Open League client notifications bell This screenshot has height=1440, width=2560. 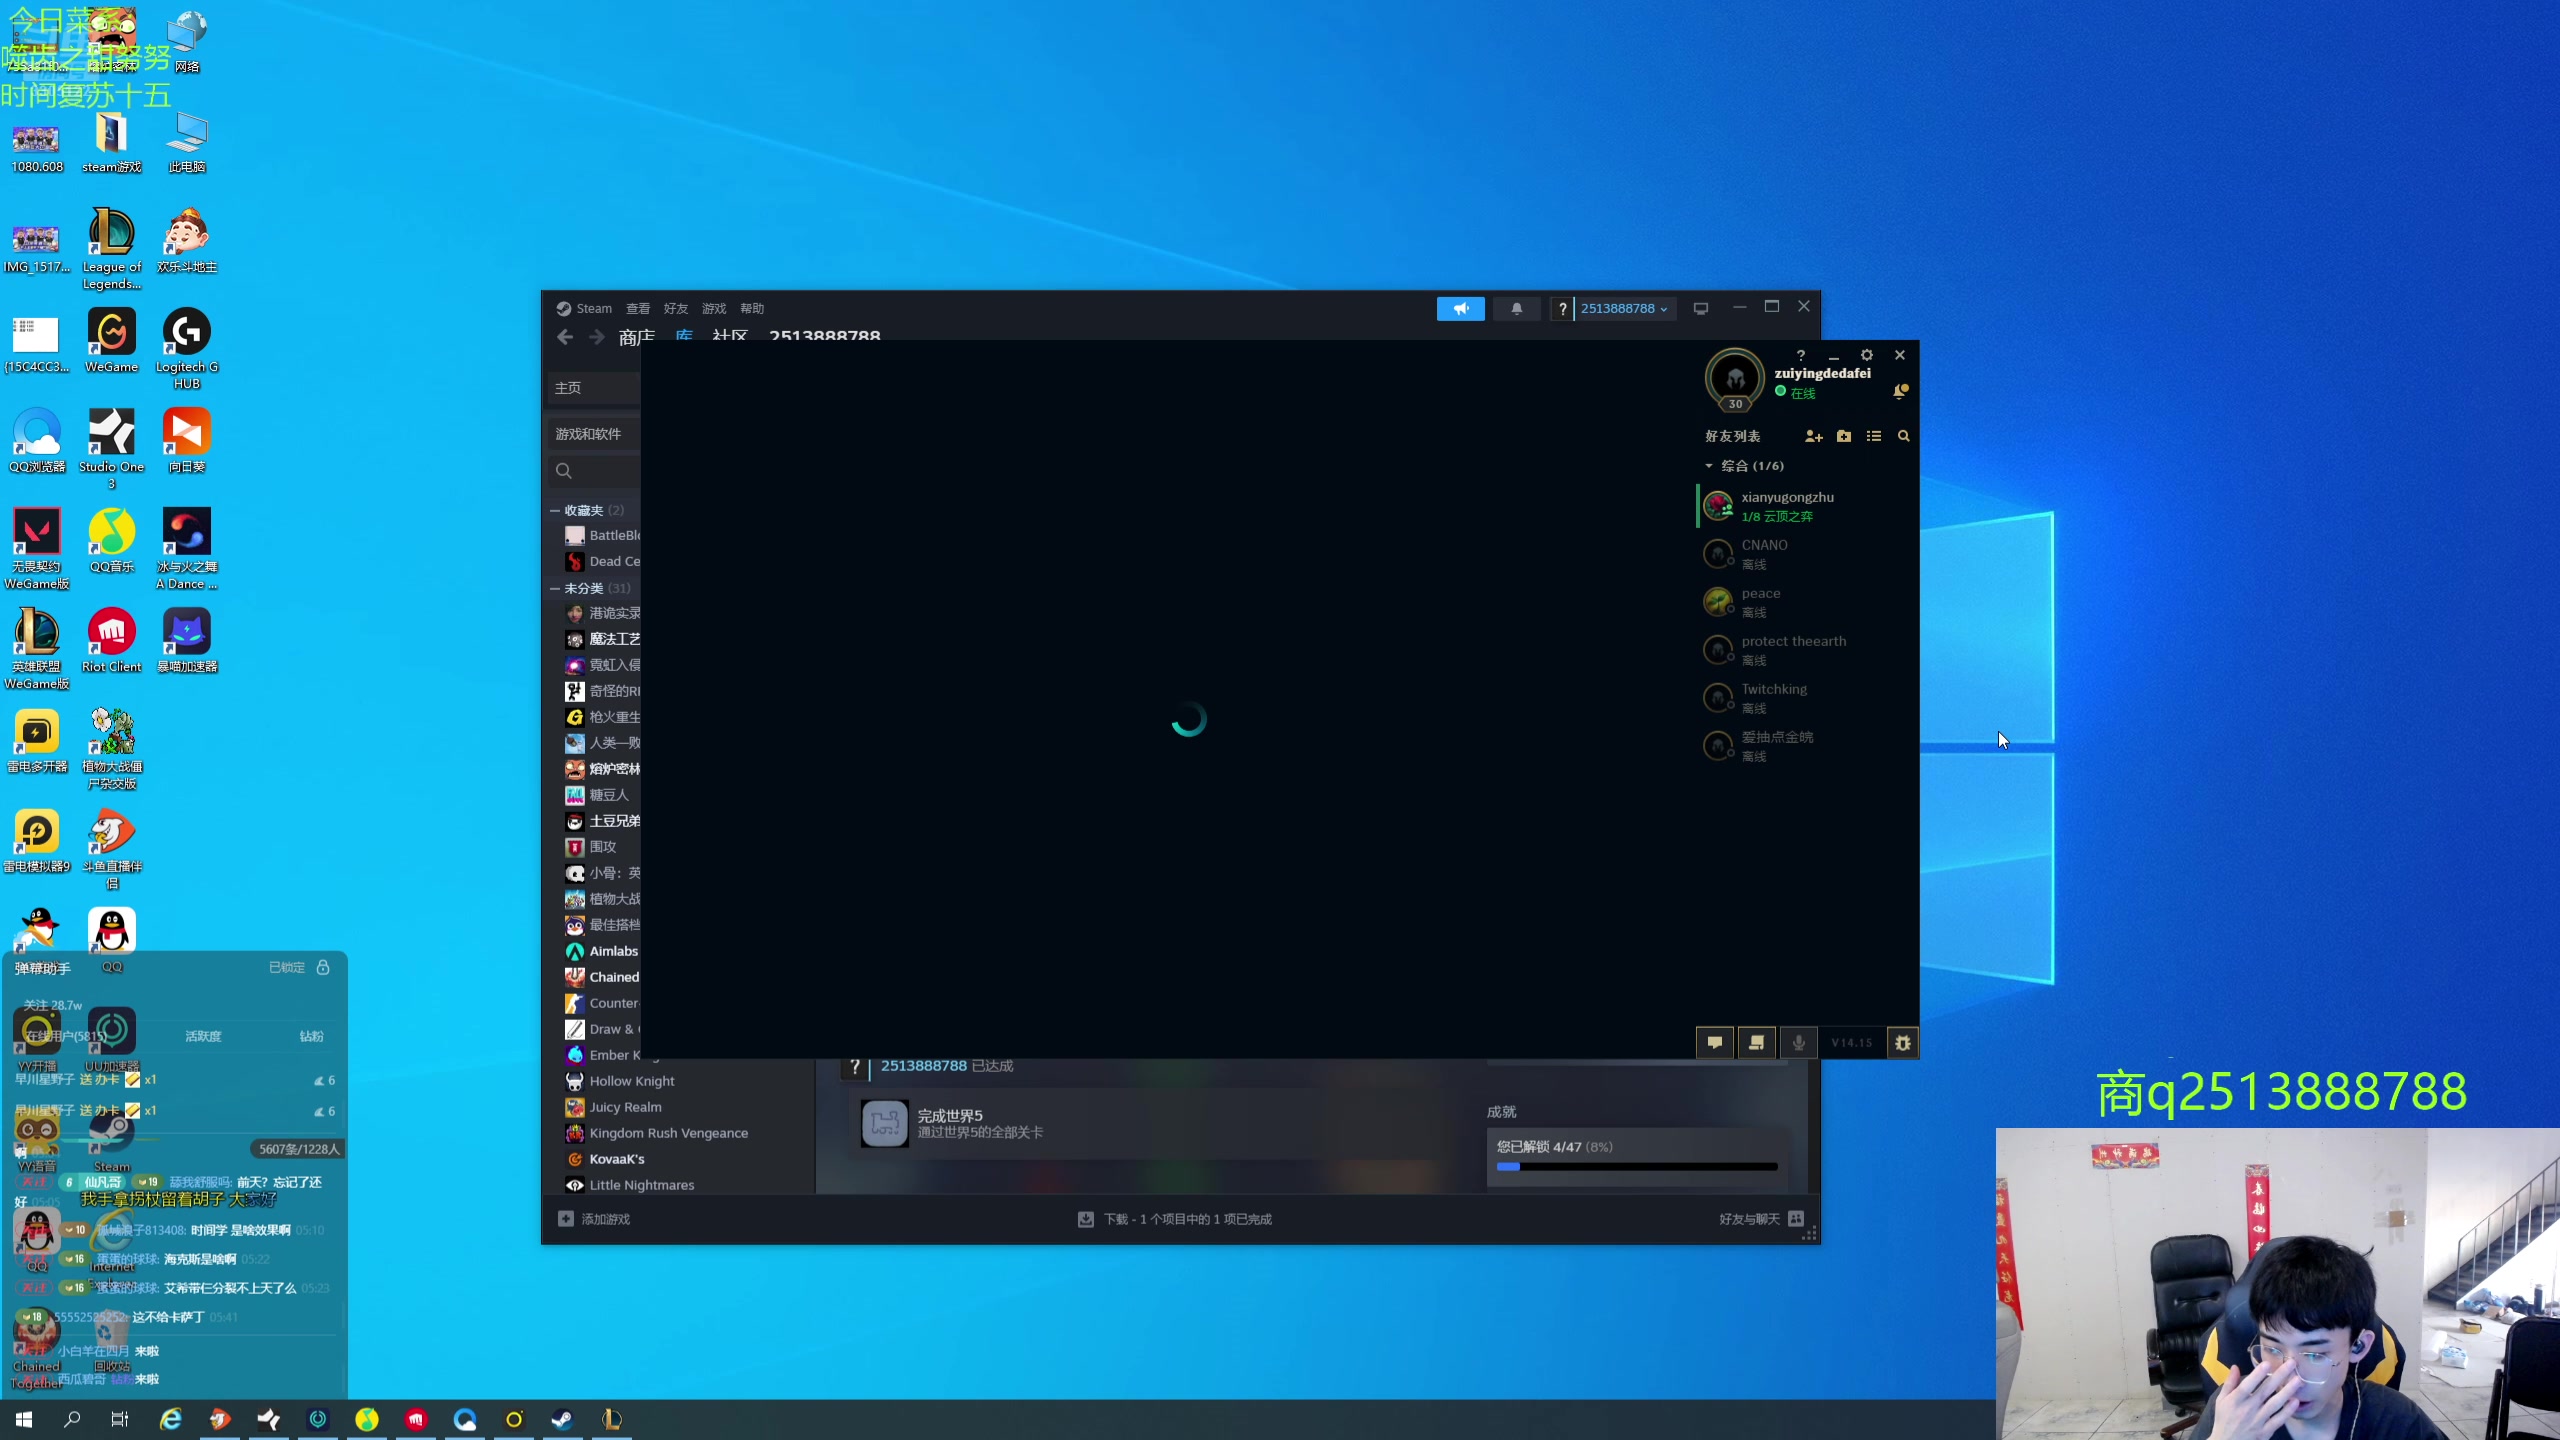1900,392
